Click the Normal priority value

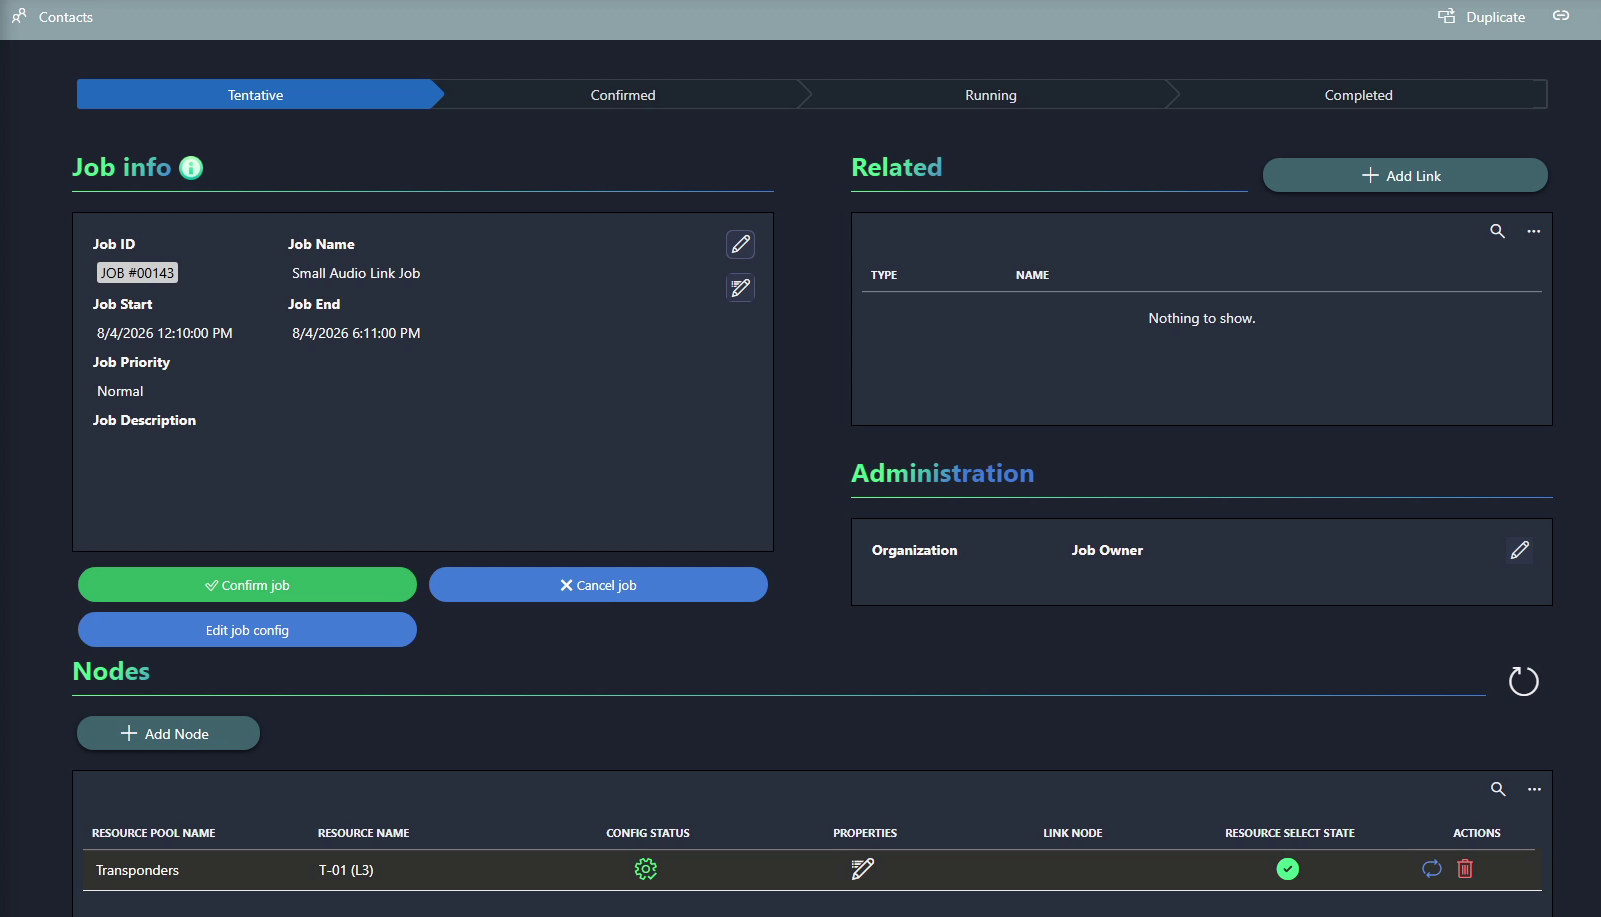120,391
